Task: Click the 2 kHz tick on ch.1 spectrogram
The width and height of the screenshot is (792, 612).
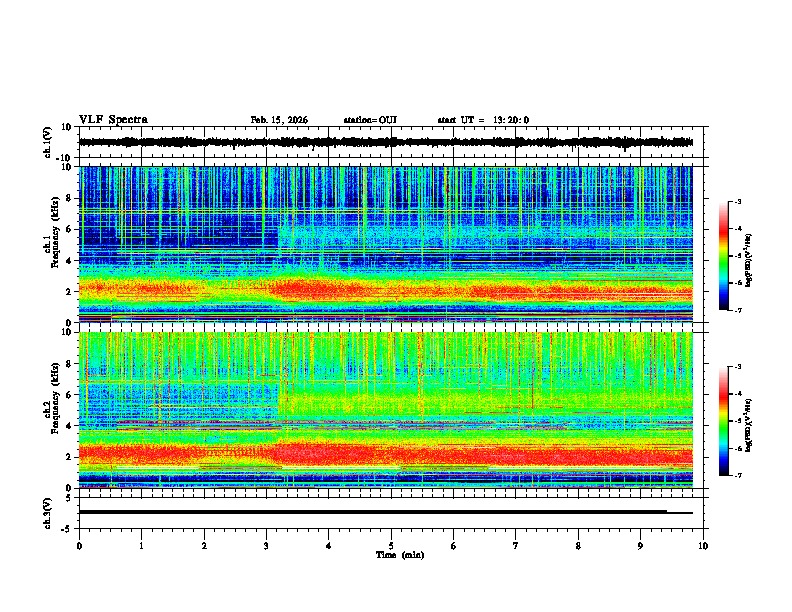Action: 70,292
